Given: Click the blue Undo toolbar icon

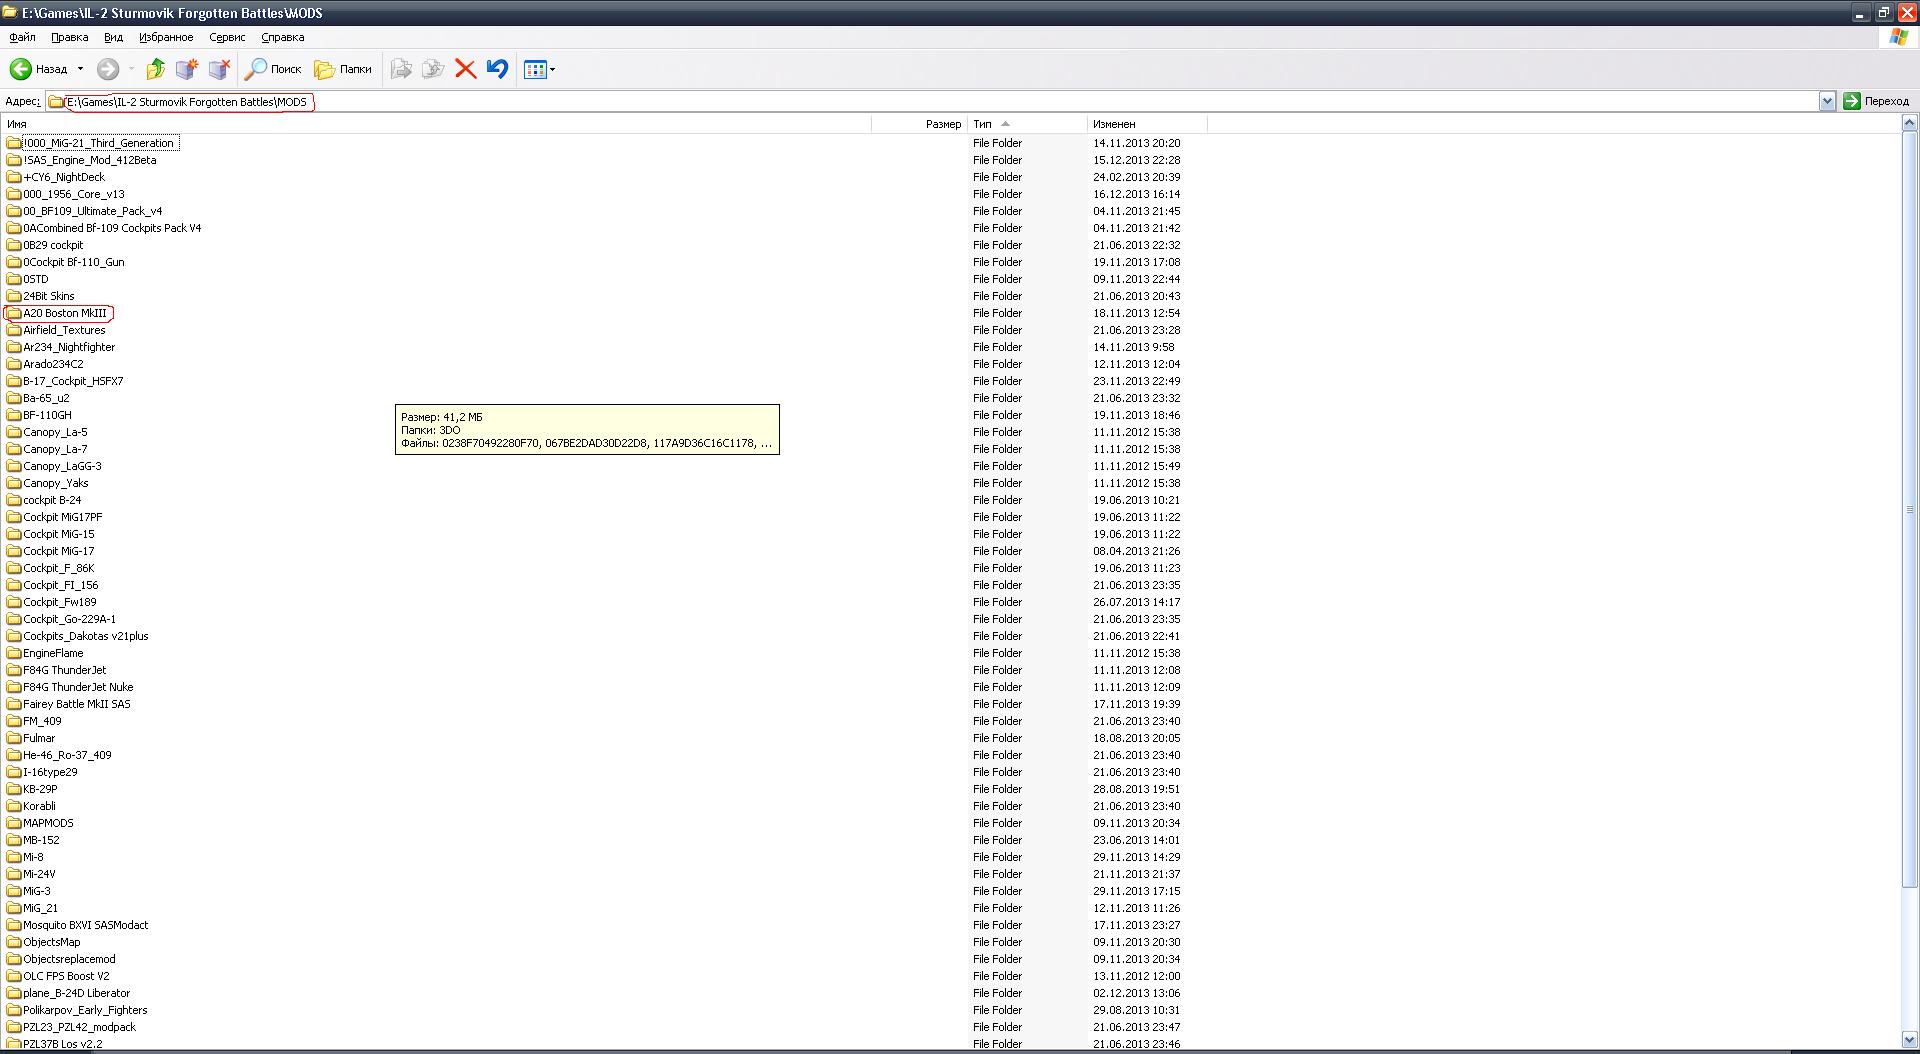Looking at the screenshot, I should [497, 69].
